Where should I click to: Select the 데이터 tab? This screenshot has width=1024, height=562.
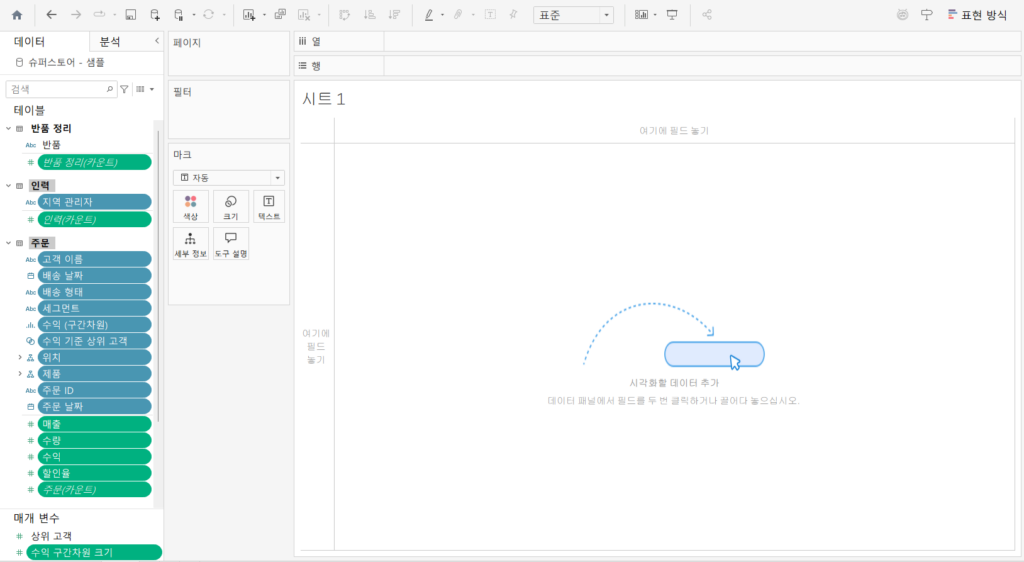[29, 41]
